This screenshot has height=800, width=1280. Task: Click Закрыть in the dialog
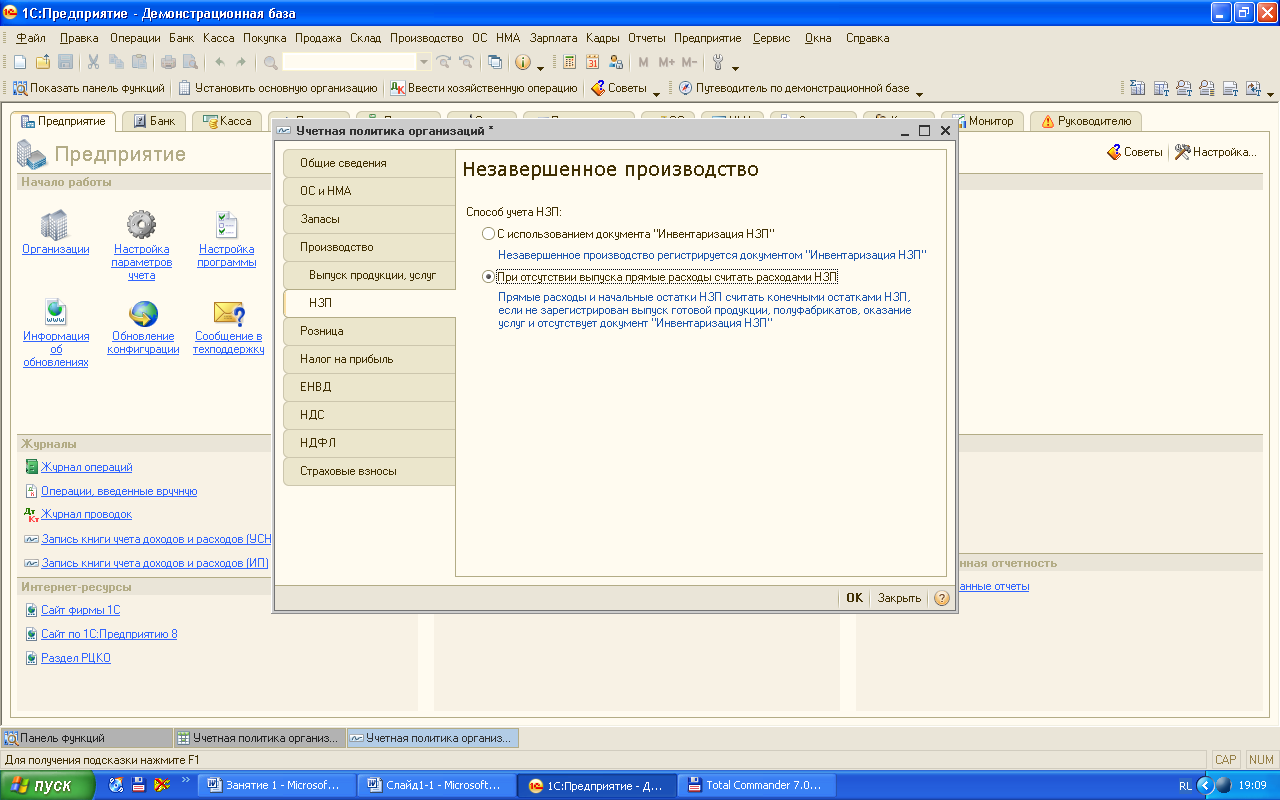[899, 598]
